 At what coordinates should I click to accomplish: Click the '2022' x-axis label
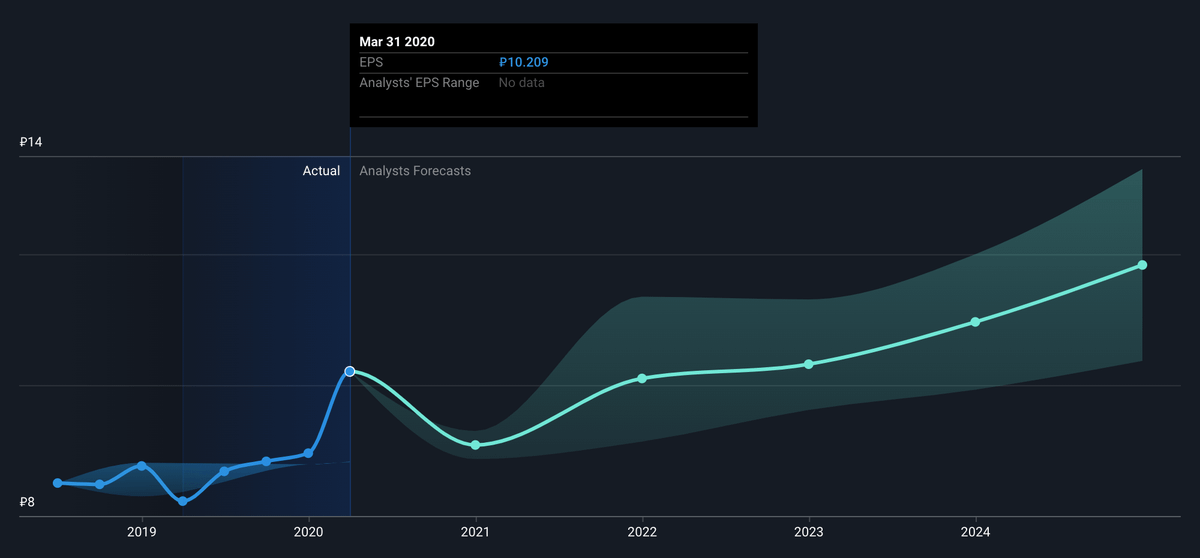(x=642, y=531)
